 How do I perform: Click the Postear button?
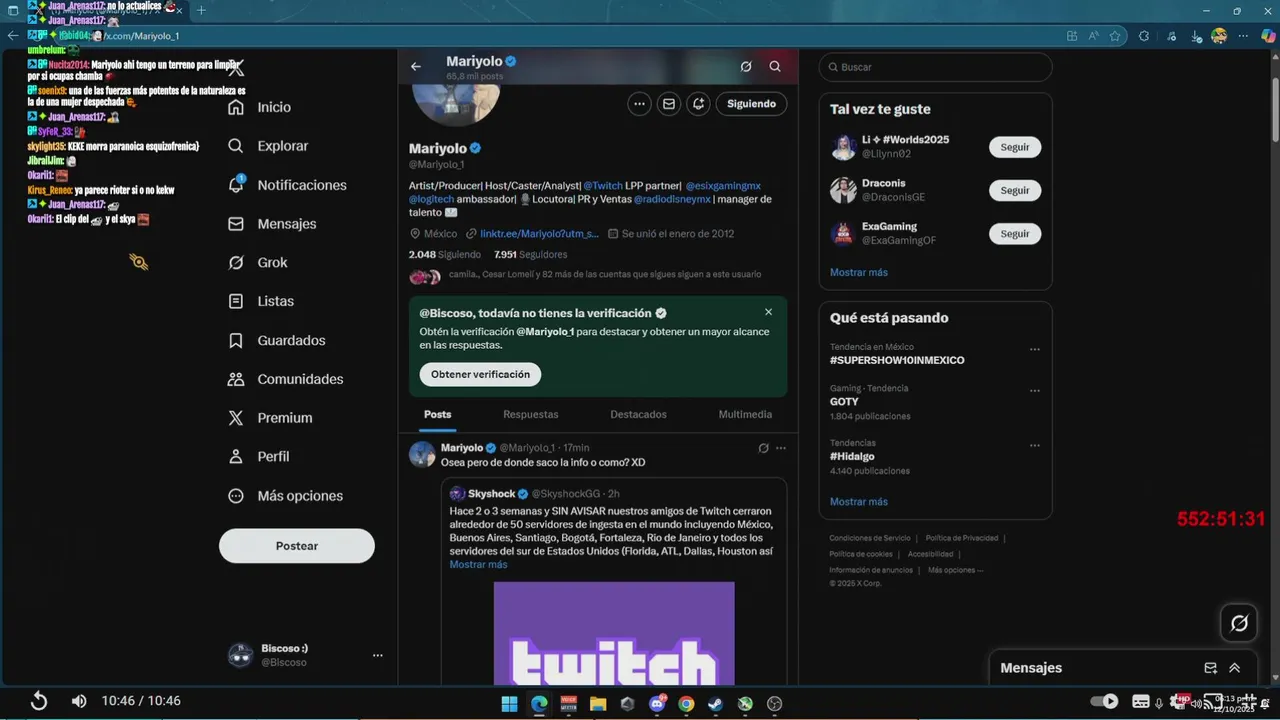point(297,546)
